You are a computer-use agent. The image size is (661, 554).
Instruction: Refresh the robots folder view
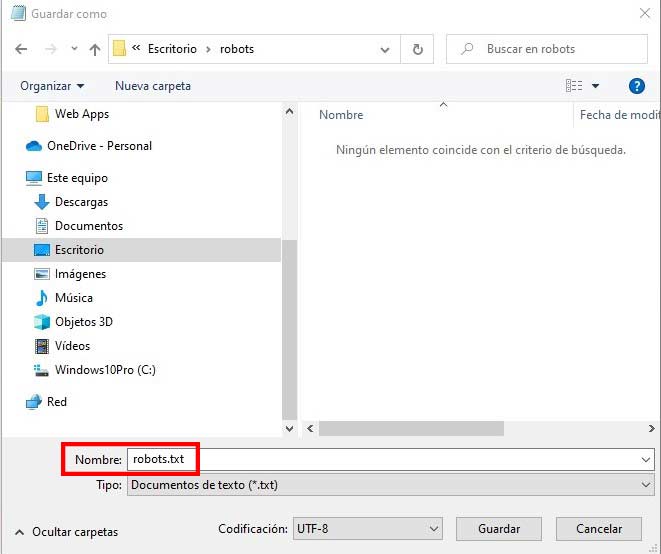[417, 49]
